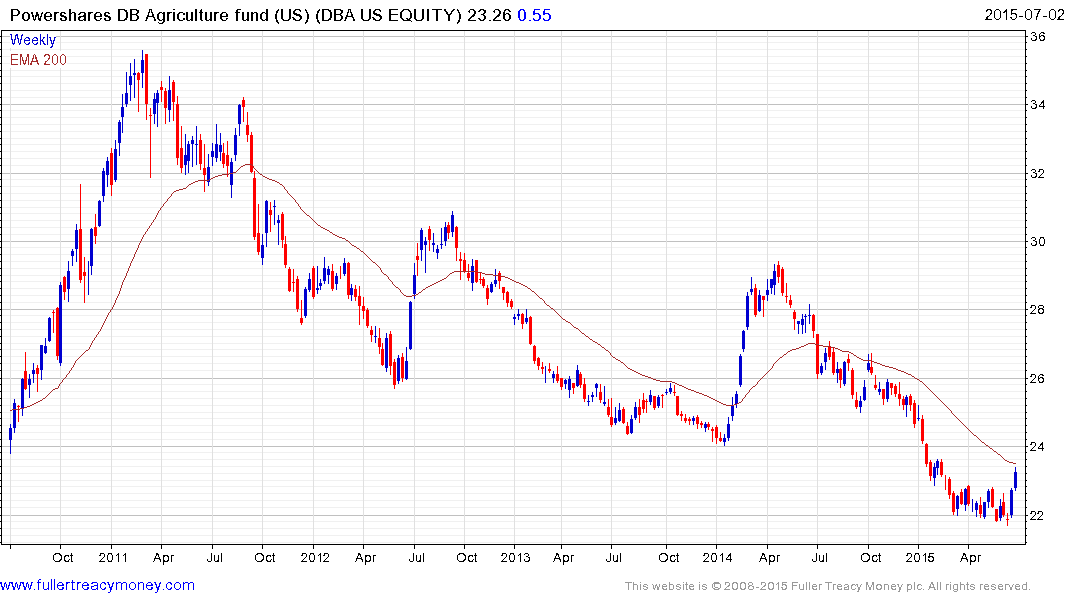Image resolution: width=1075 pixels, height=600 pixels.
Task: Click the date 2015-07-02
Action: [x=1024, y=14]
